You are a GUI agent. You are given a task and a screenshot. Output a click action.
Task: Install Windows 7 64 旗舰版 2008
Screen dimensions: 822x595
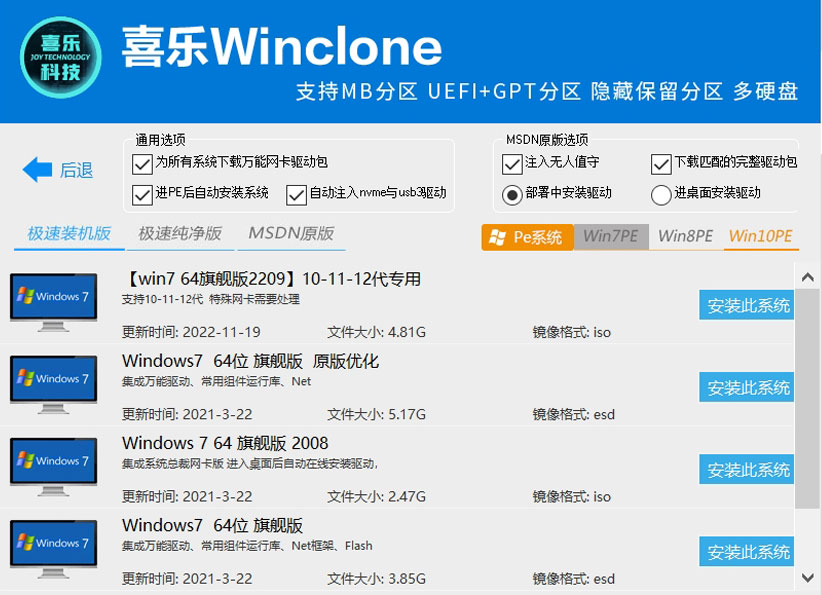click(747, 469)
